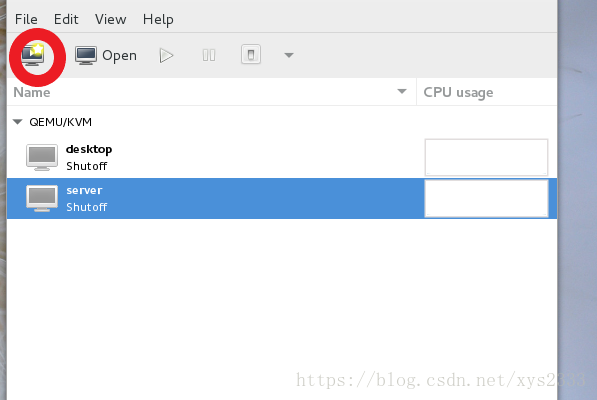
Task: Open the View menu
Action: [110, 19]
